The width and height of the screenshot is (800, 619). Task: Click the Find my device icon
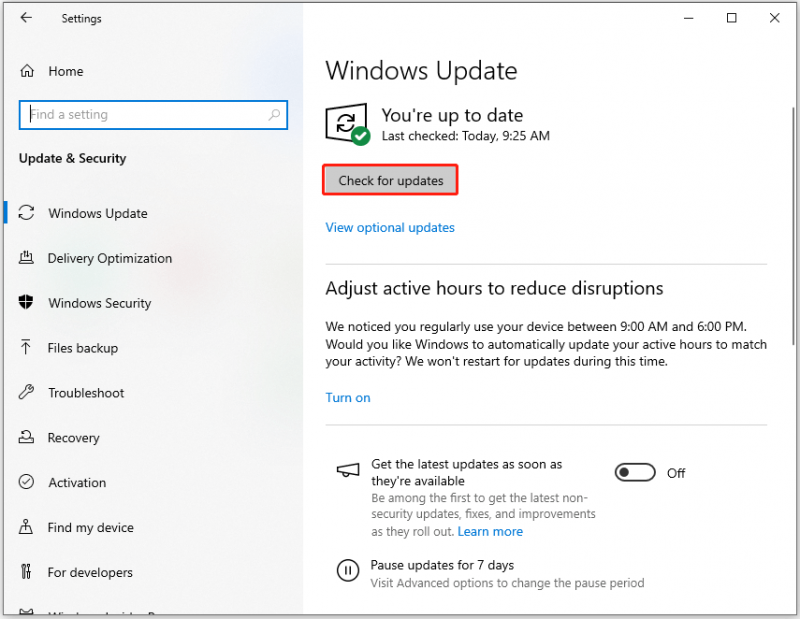tap(26, 527)
